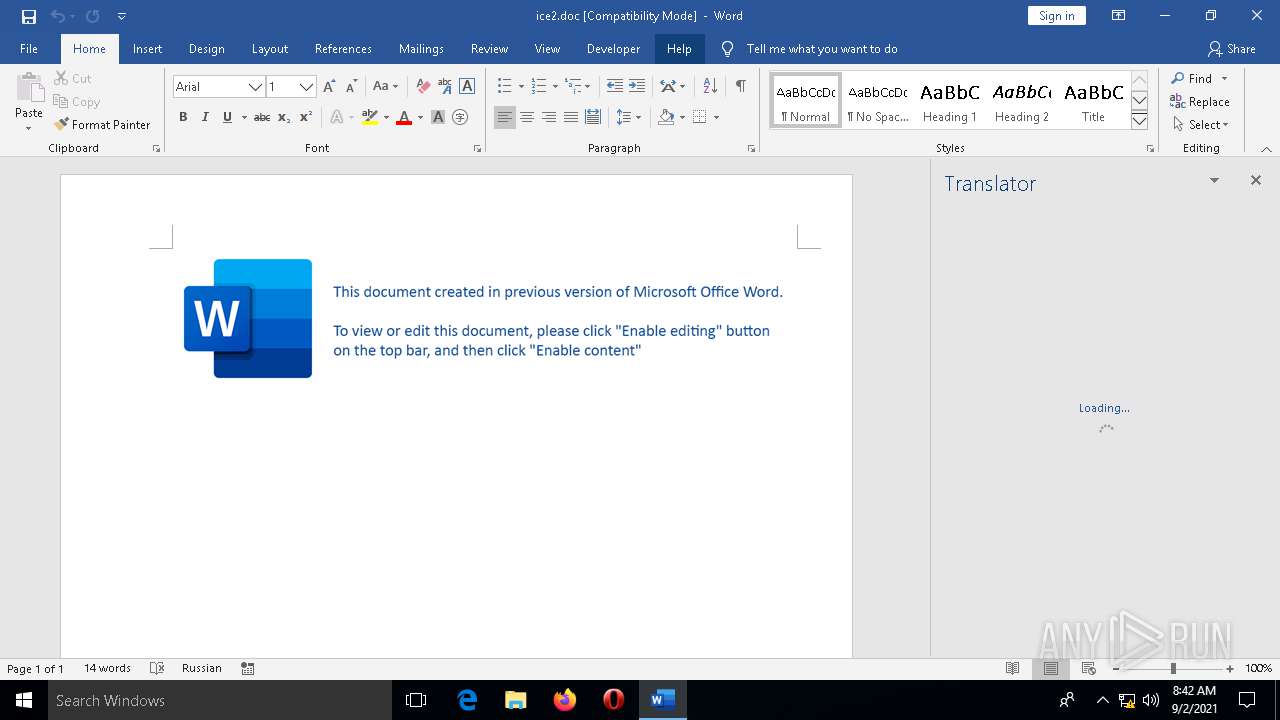
Task: Click Decrease Font Size icon
Action: (351, 87)
